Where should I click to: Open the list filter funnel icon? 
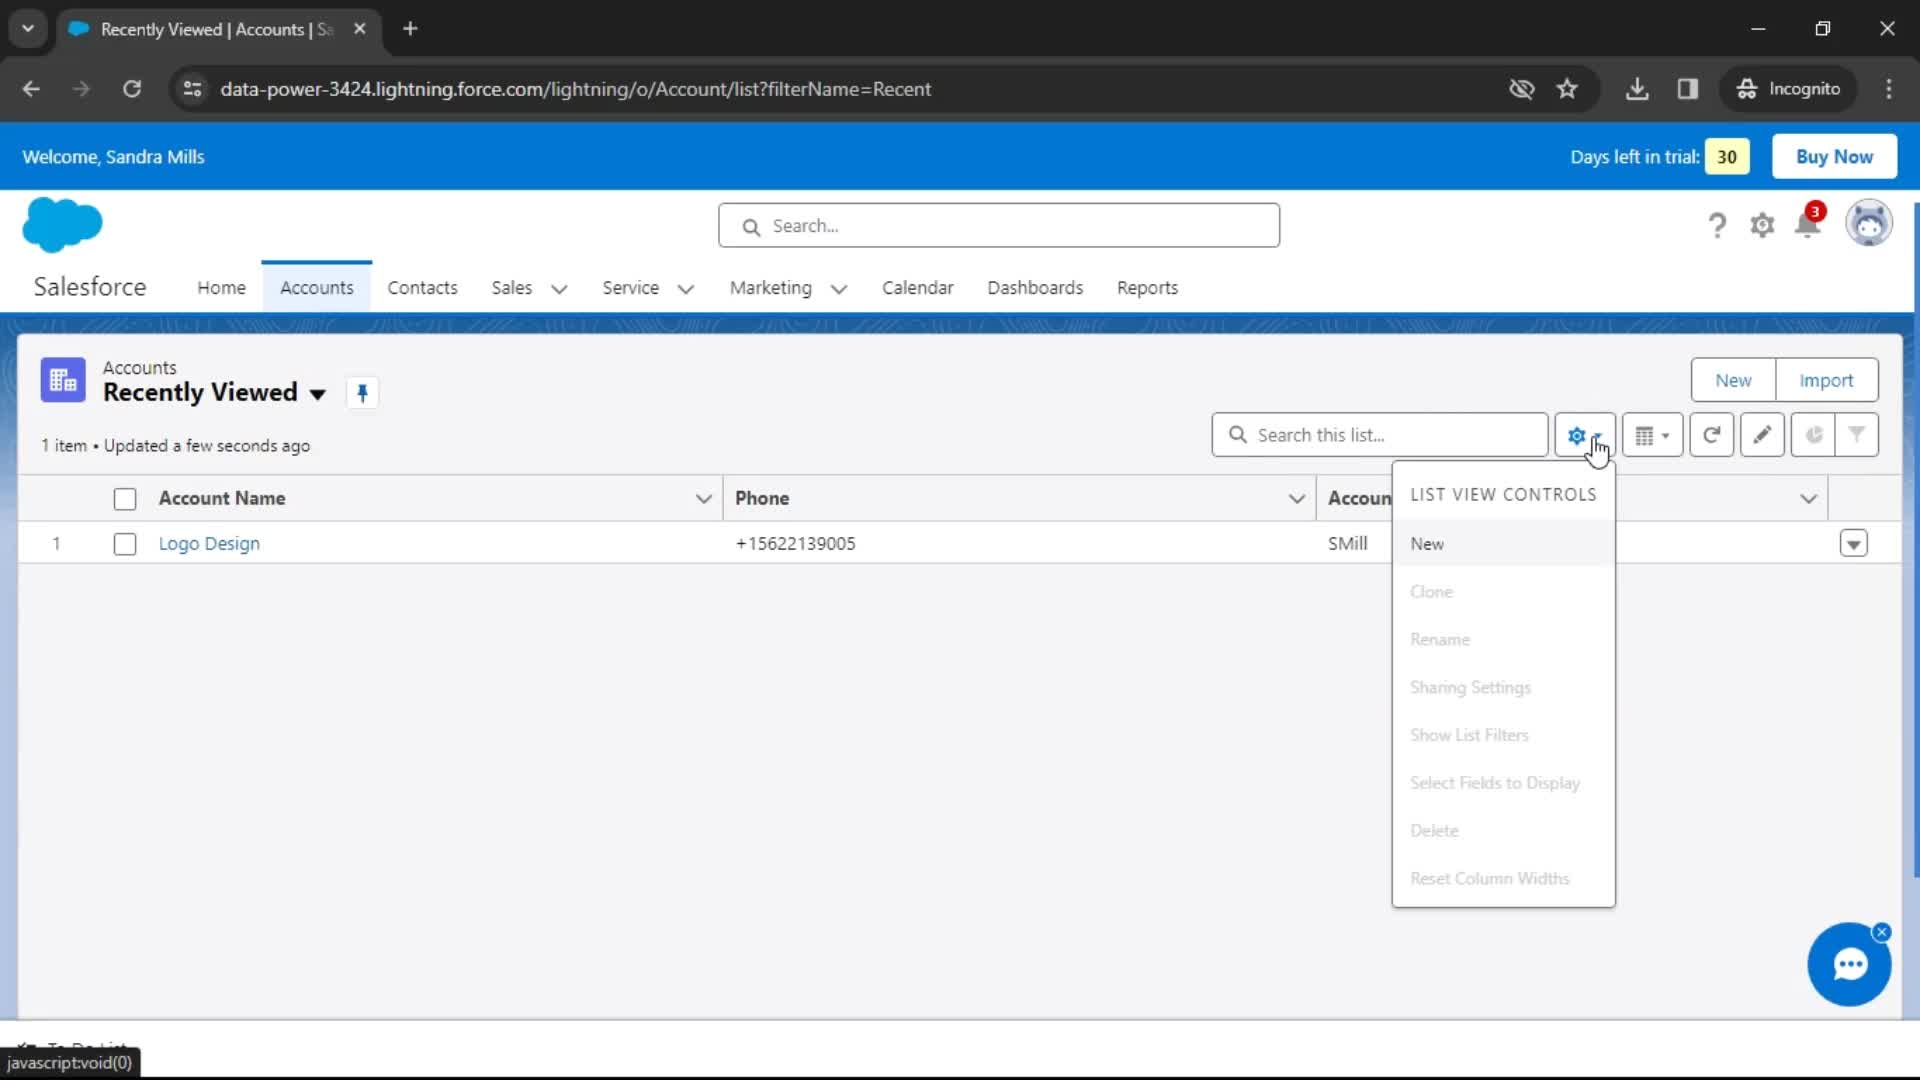(x=1856, y=435)
